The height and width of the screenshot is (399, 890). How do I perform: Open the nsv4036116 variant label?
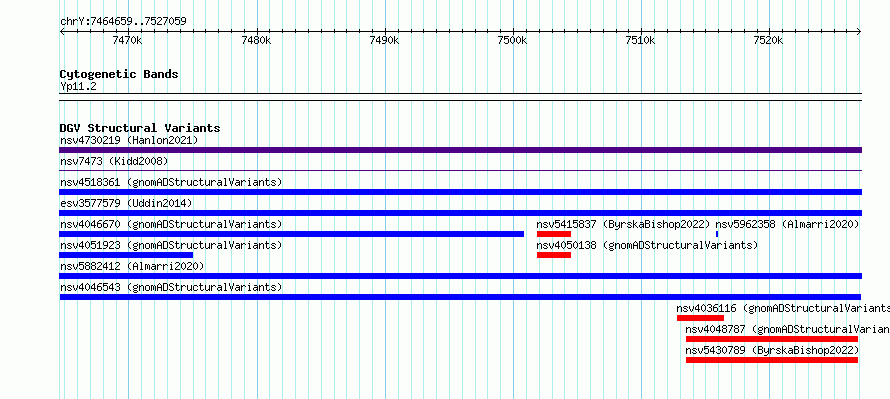pyautogui.click(x=783, y=308)
